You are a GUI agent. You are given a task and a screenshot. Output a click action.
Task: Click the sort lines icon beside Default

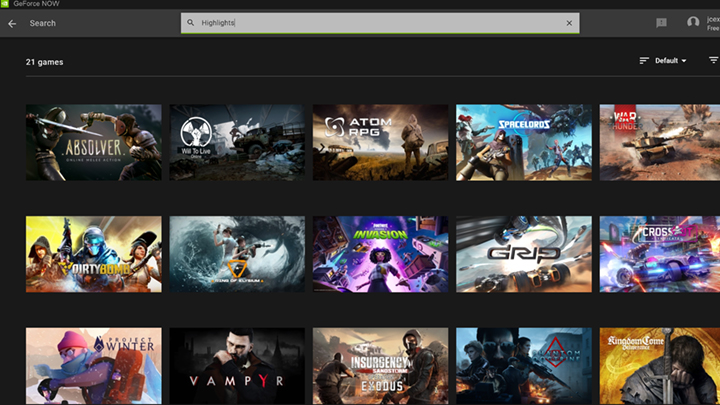pyautogui.click(x=644, y=61)
